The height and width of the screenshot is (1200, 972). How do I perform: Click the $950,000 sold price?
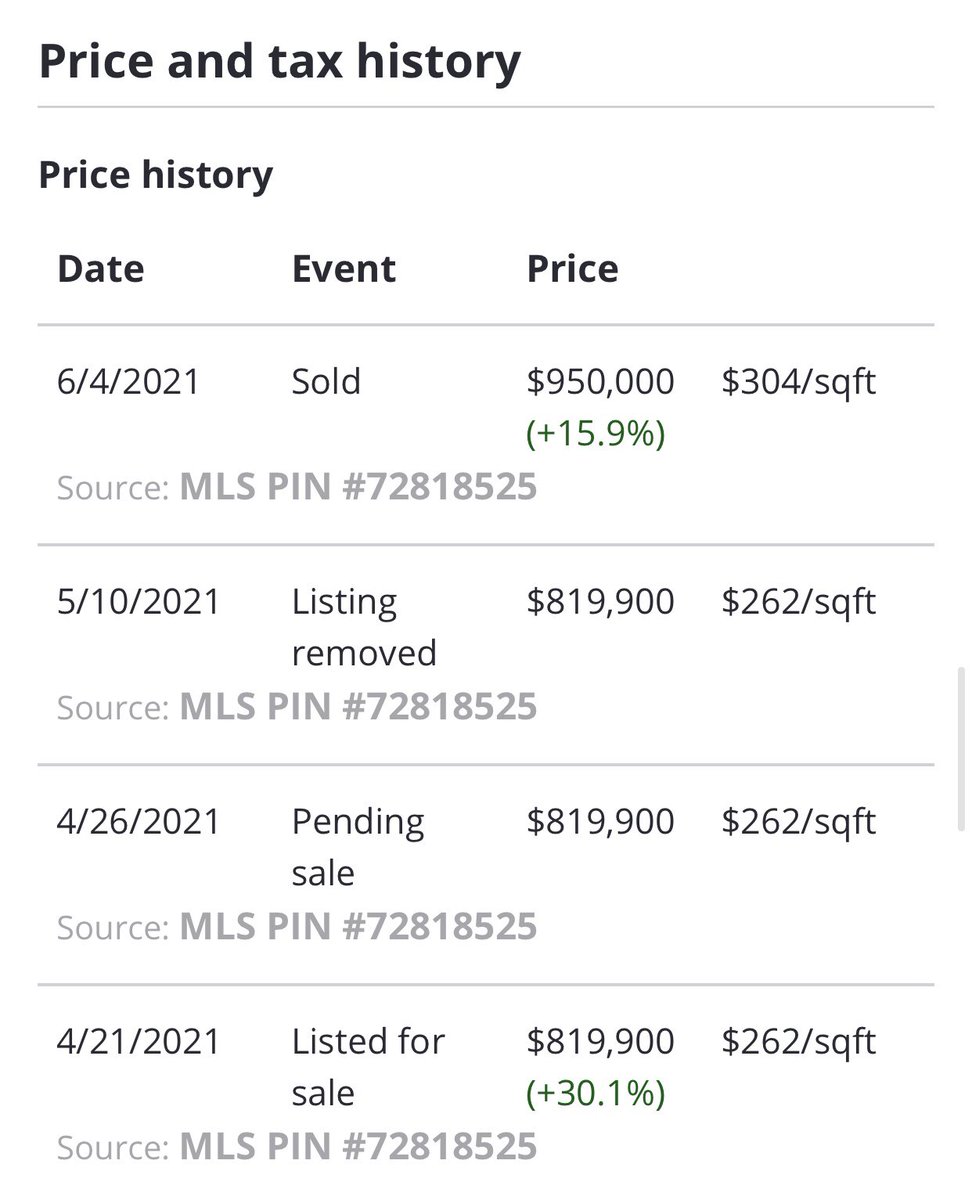(600, 382)
